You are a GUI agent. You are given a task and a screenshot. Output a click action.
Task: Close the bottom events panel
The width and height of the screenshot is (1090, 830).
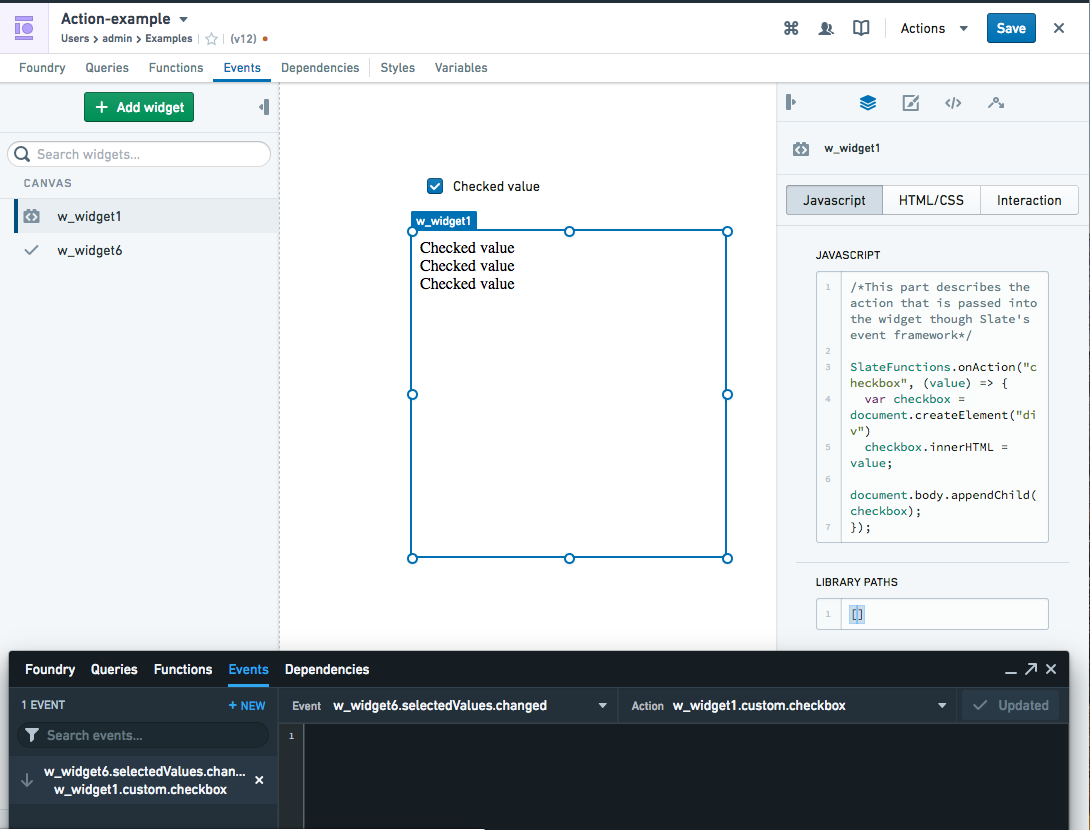(1051, 669)
